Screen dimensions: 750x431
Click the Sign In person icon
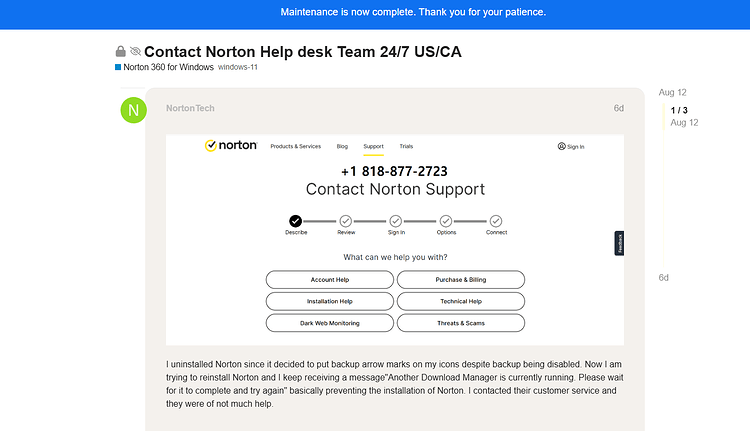pyautogui.click(x=562, y=146)
